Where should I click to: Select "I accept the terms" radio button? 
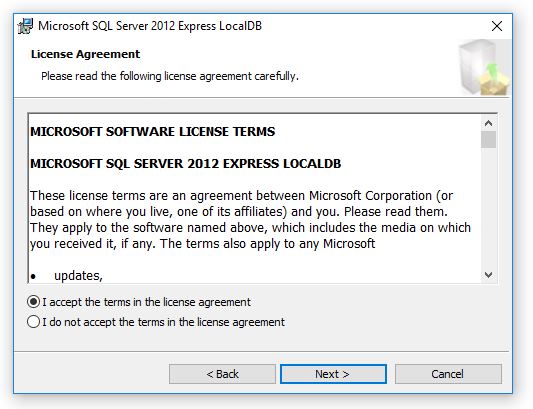click(33, 302)
